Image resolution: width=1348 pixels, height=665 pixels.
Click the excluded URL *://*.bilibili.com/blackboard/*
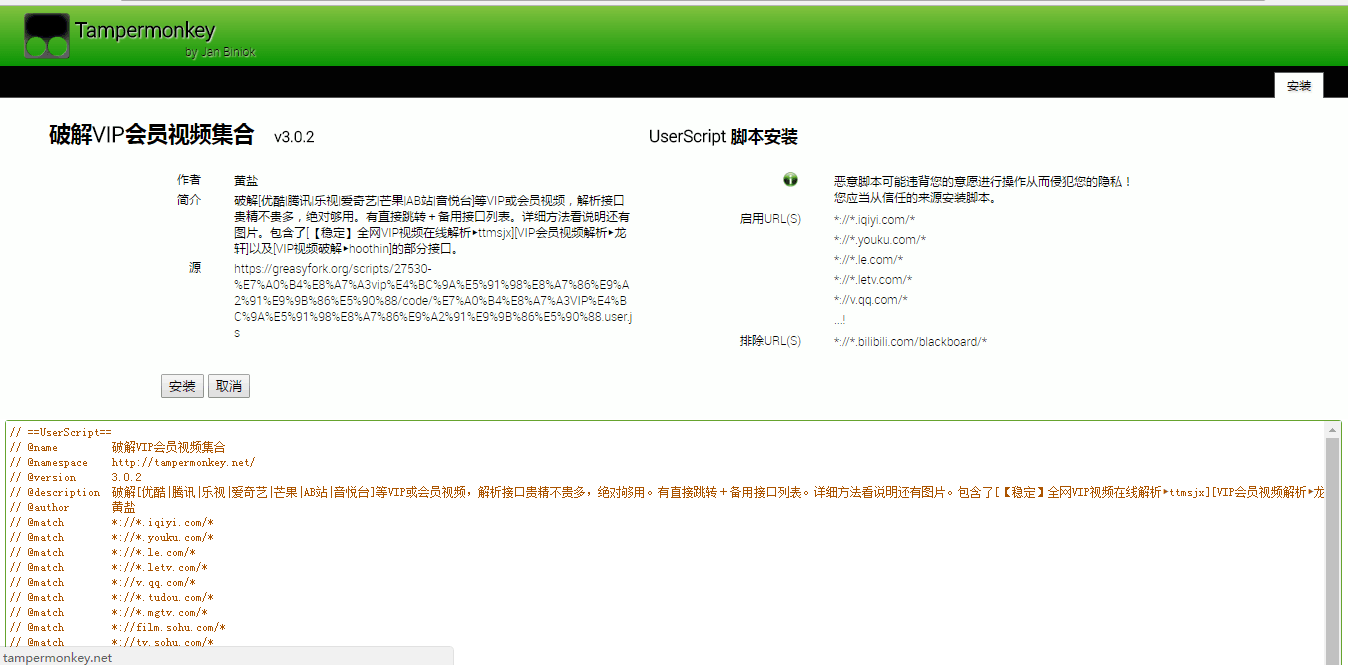click(x=911, y=342)
